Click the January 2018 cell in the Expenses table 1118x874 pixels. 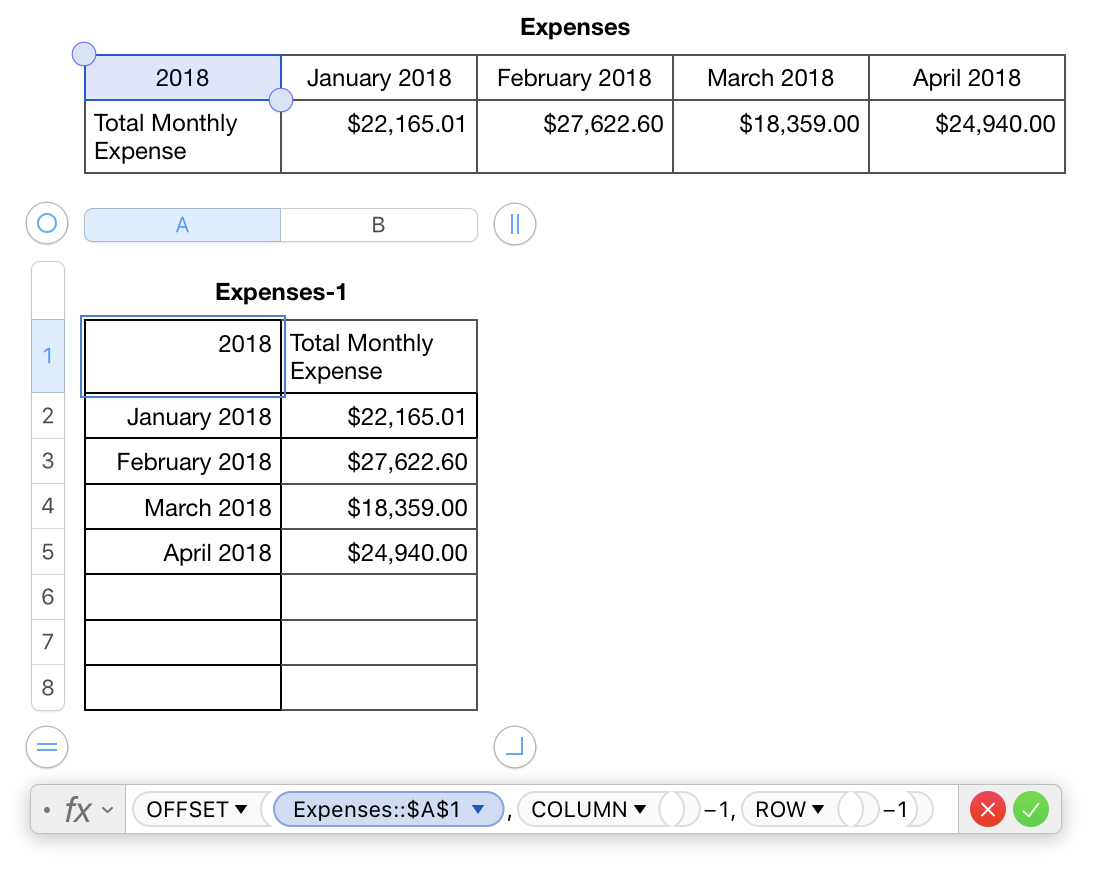tap(379, 78)
